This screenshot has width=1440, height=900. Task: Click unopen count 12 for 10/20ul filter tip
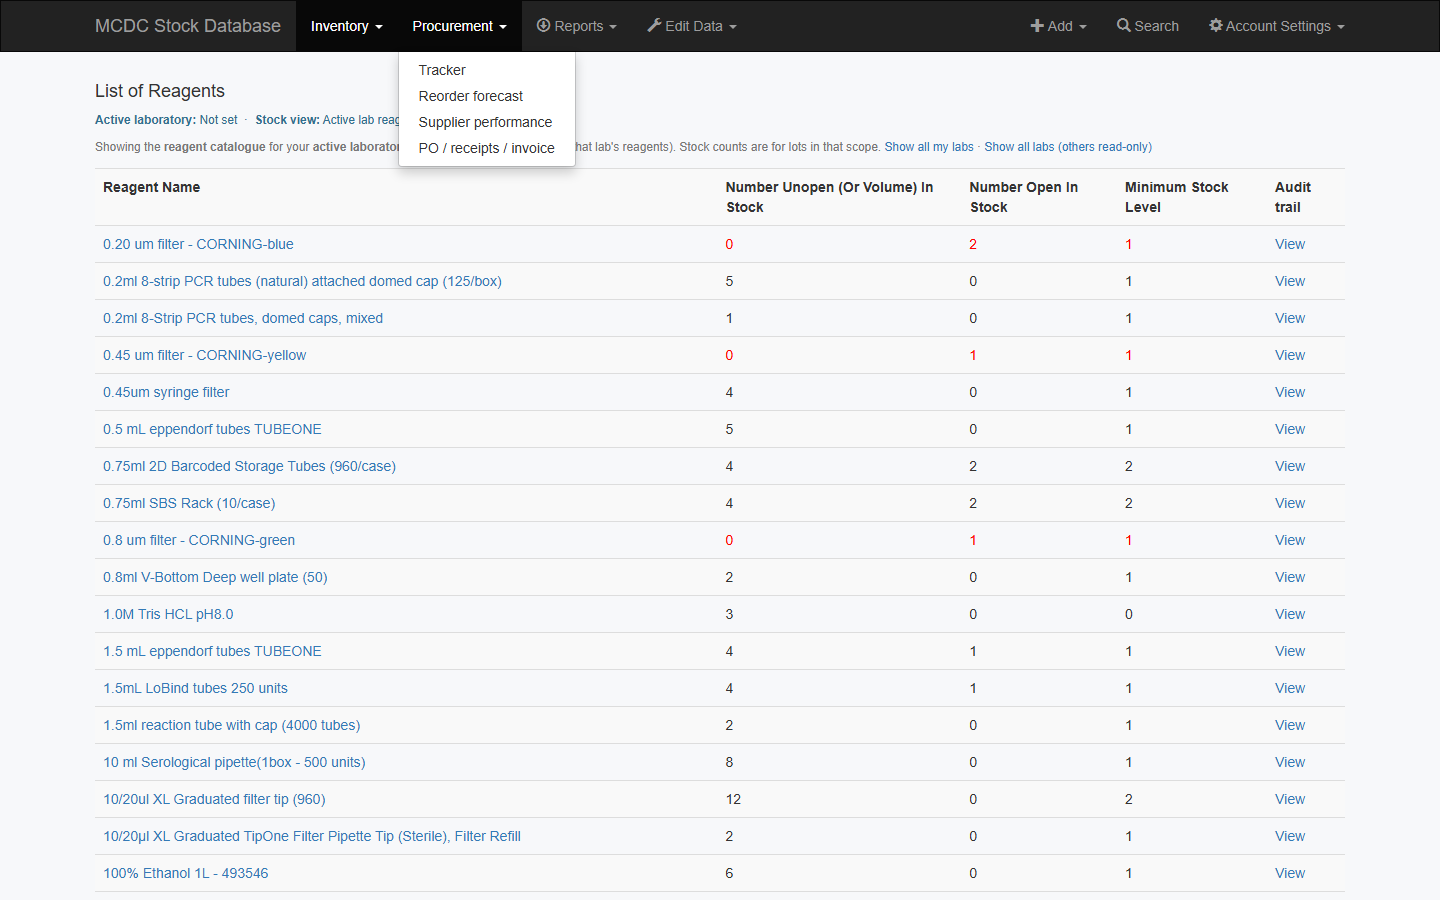(x=734, y=799)
